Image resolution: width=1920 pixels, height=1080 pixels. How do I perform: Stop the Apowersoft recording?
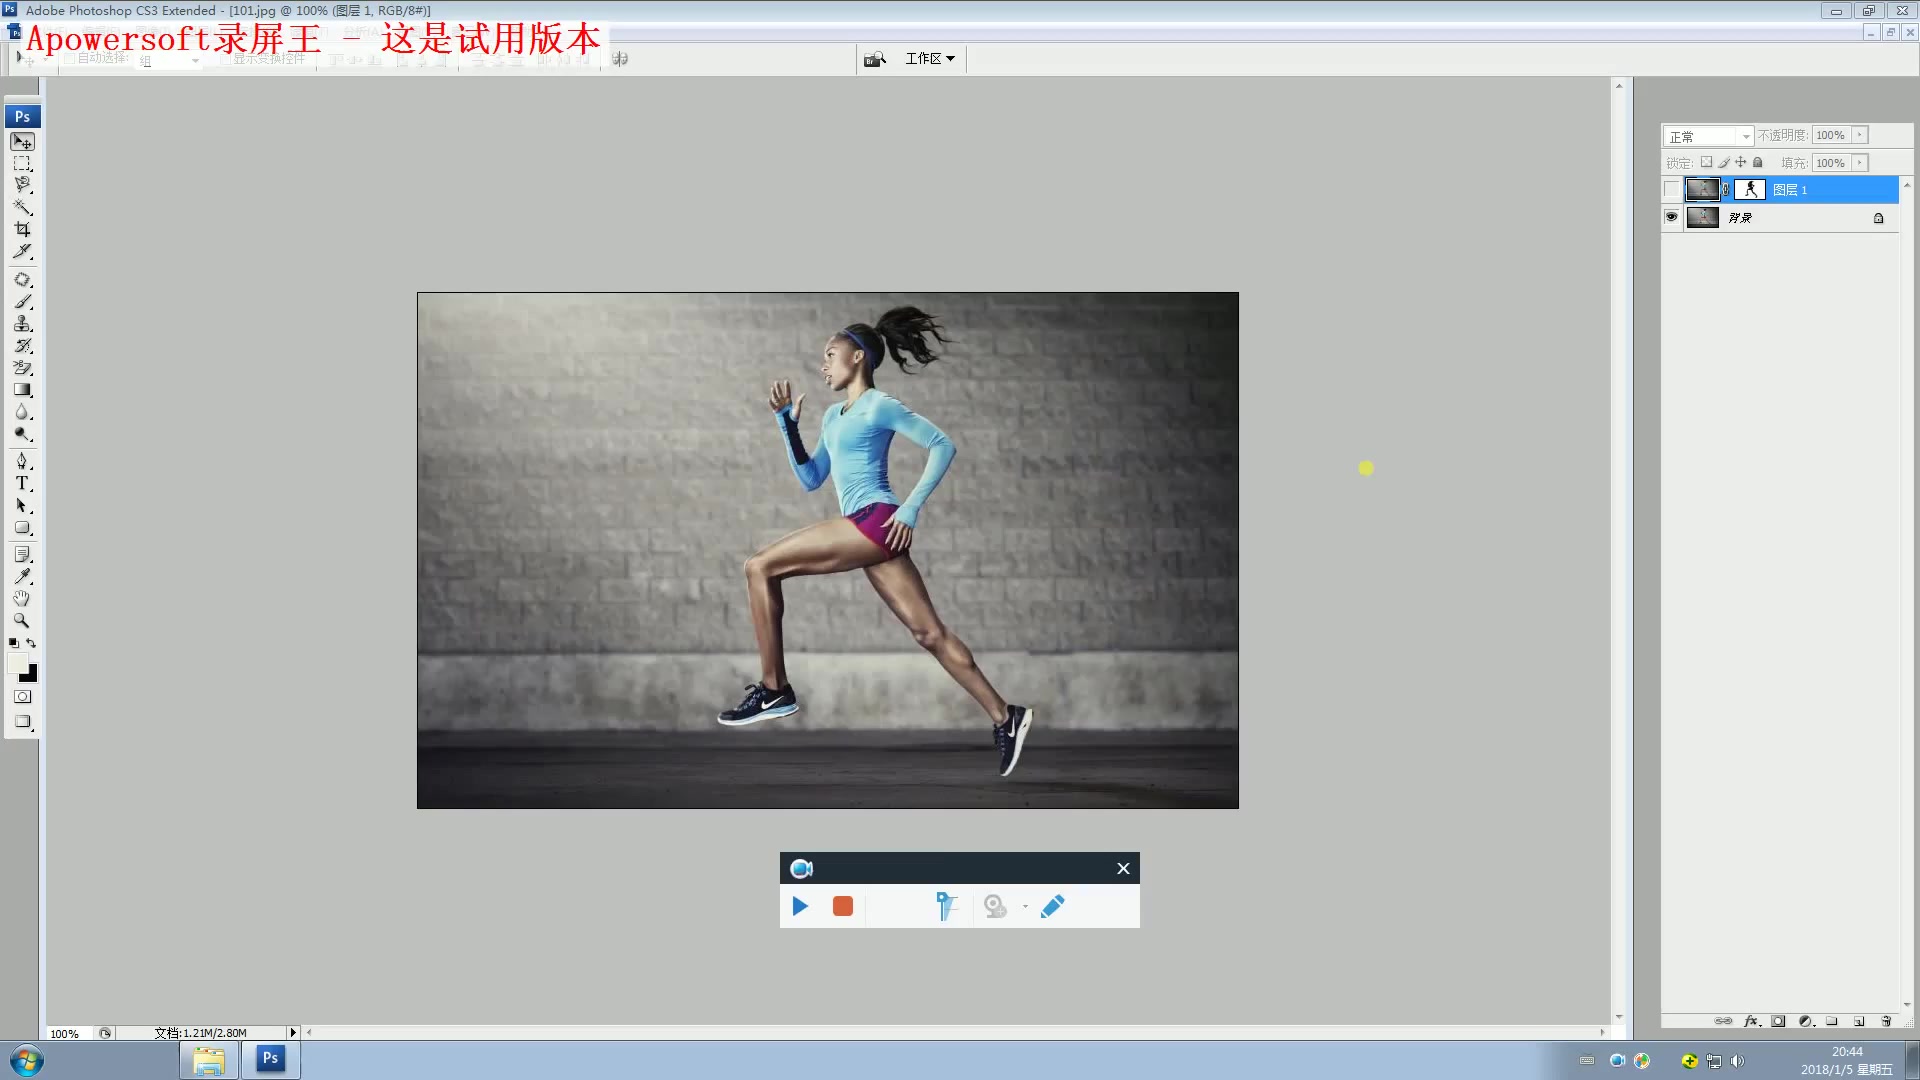click(x=843, y=907)
